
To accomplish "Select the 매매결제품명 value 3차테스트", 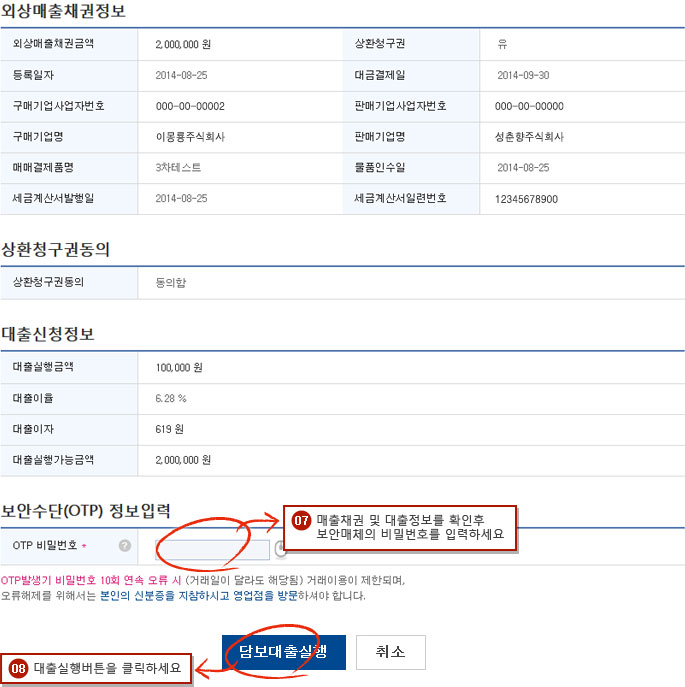I will tap(178, 167).
